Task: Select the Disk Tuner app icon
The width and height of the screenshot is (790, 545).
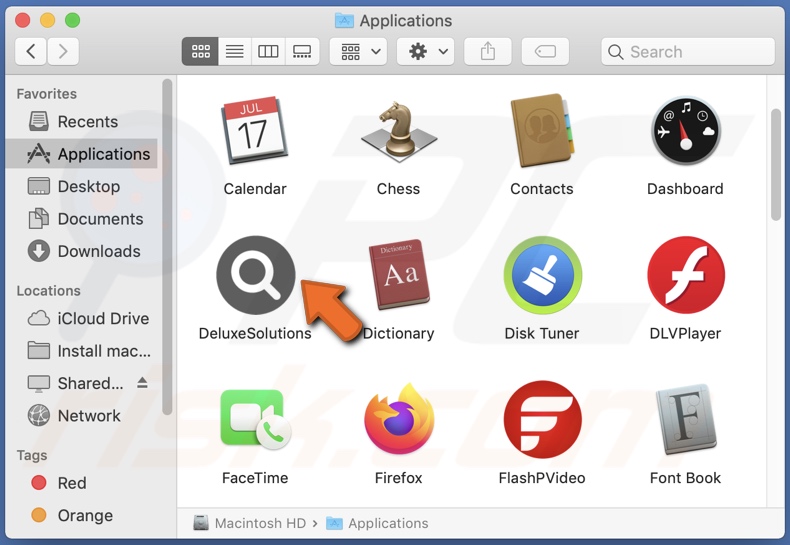Action: [543, 275]
